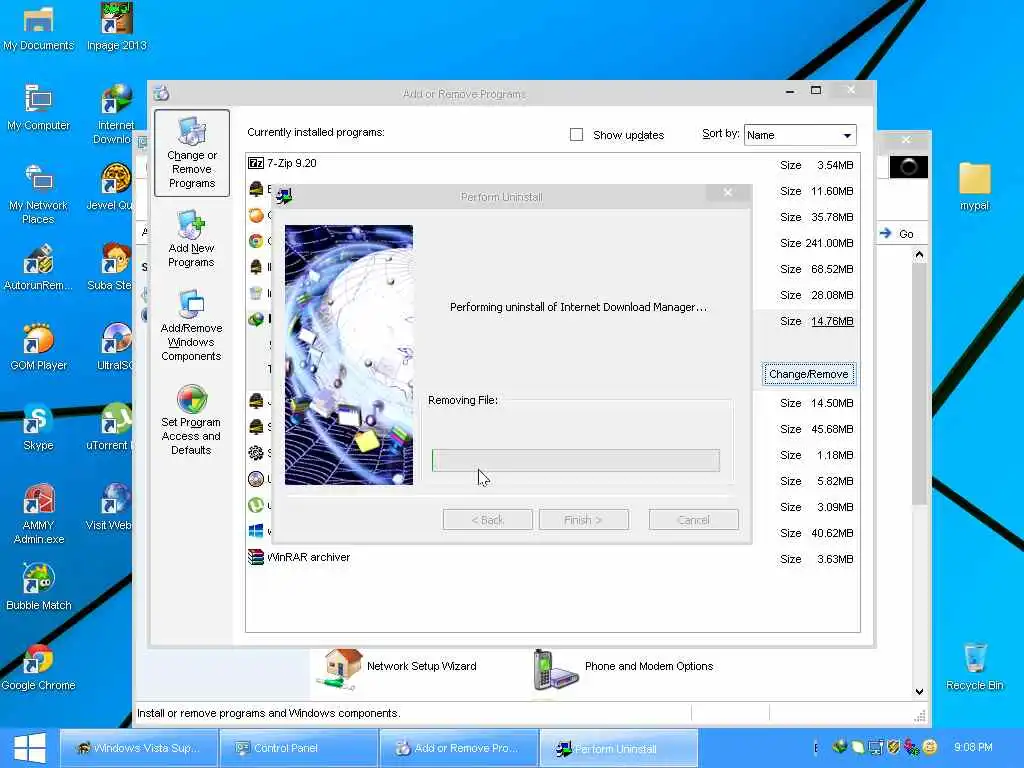Click Cancel in Perform Uninstall dialog
Screen dimensions: 1024x768
(694, 520)
